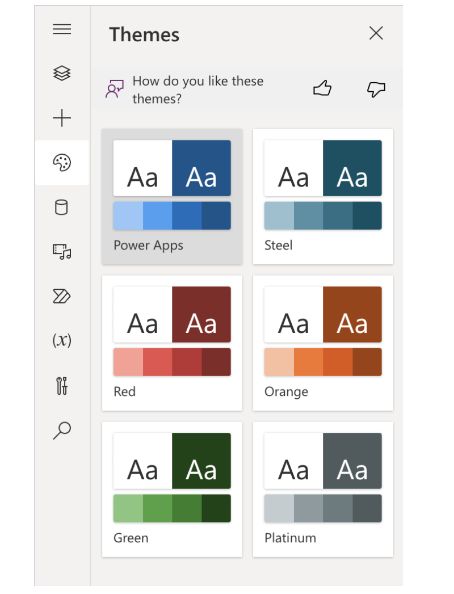Select the Themes palette icon

[x=62, y=163]
